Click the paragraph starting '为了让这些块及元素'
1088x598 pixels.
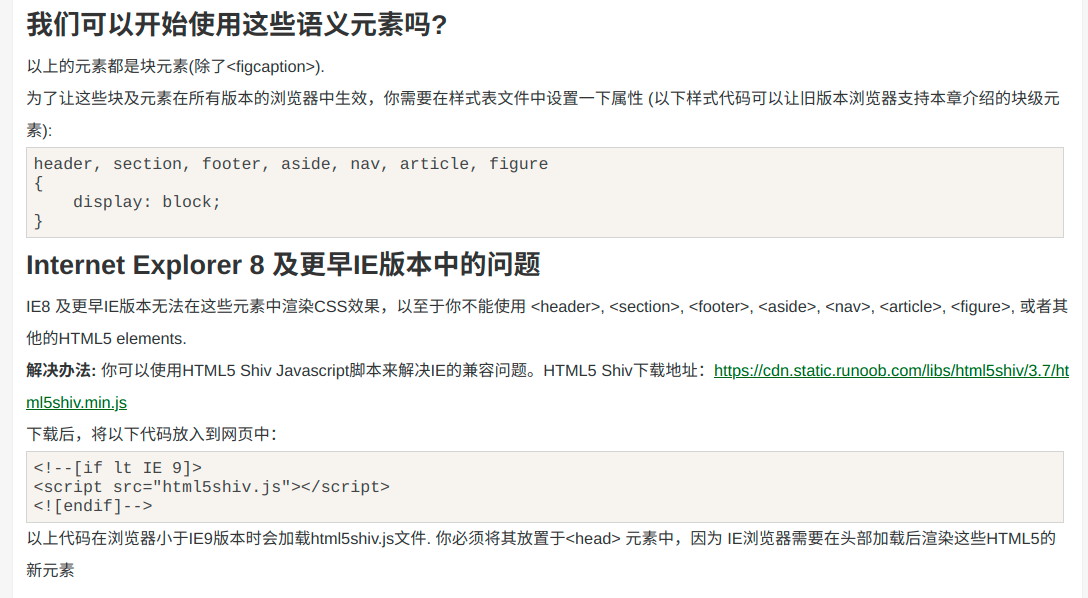[543, 114]
